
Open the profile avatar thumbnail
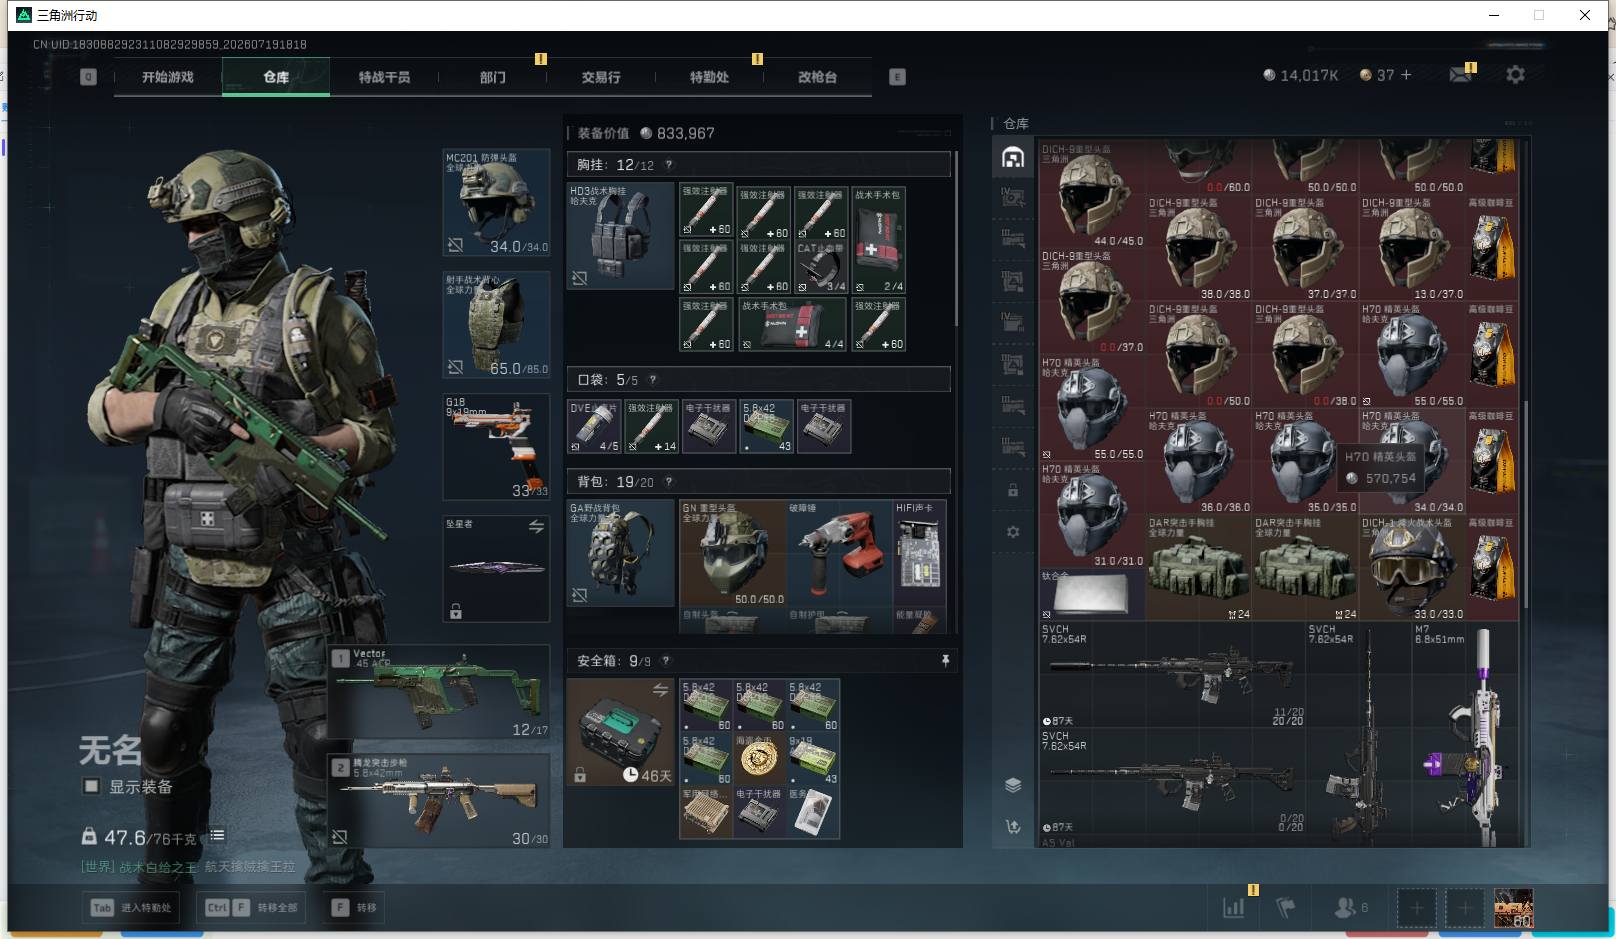pos(1513,908)
